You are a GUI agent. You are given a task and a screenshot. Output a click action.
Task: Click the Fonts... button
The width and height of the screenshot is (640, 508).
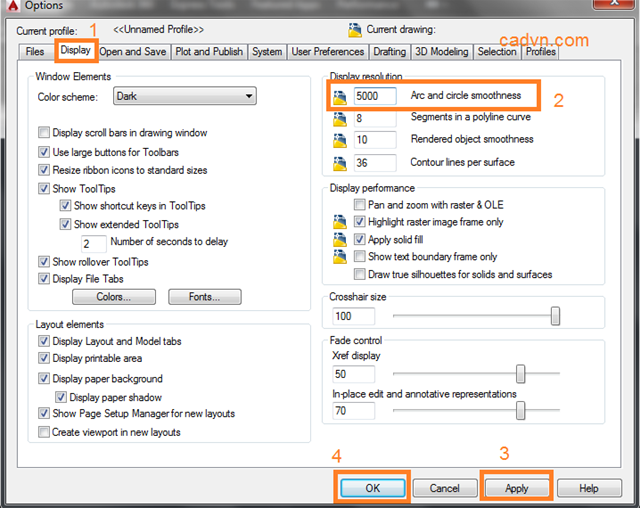pos(204,297)
